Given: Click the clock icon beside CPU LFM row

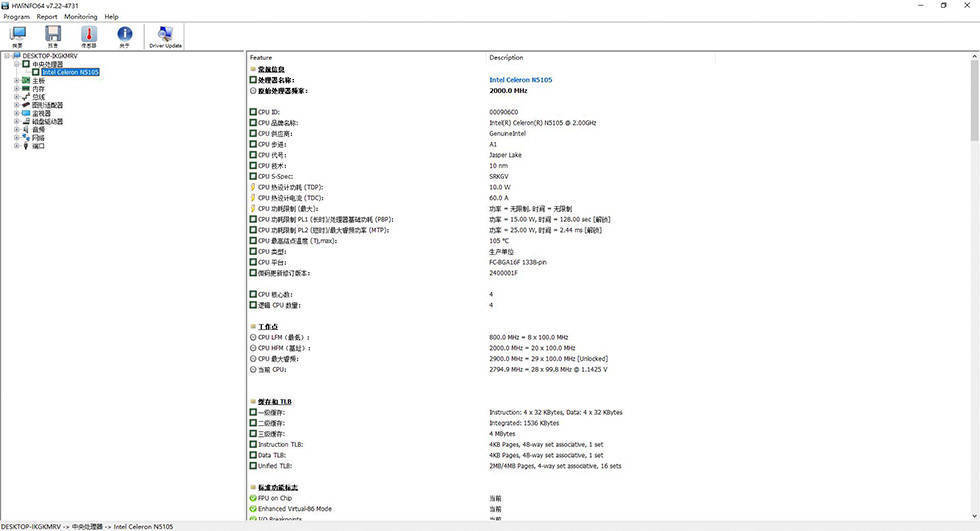Looking at the screenshot, I should click(253, 337).
